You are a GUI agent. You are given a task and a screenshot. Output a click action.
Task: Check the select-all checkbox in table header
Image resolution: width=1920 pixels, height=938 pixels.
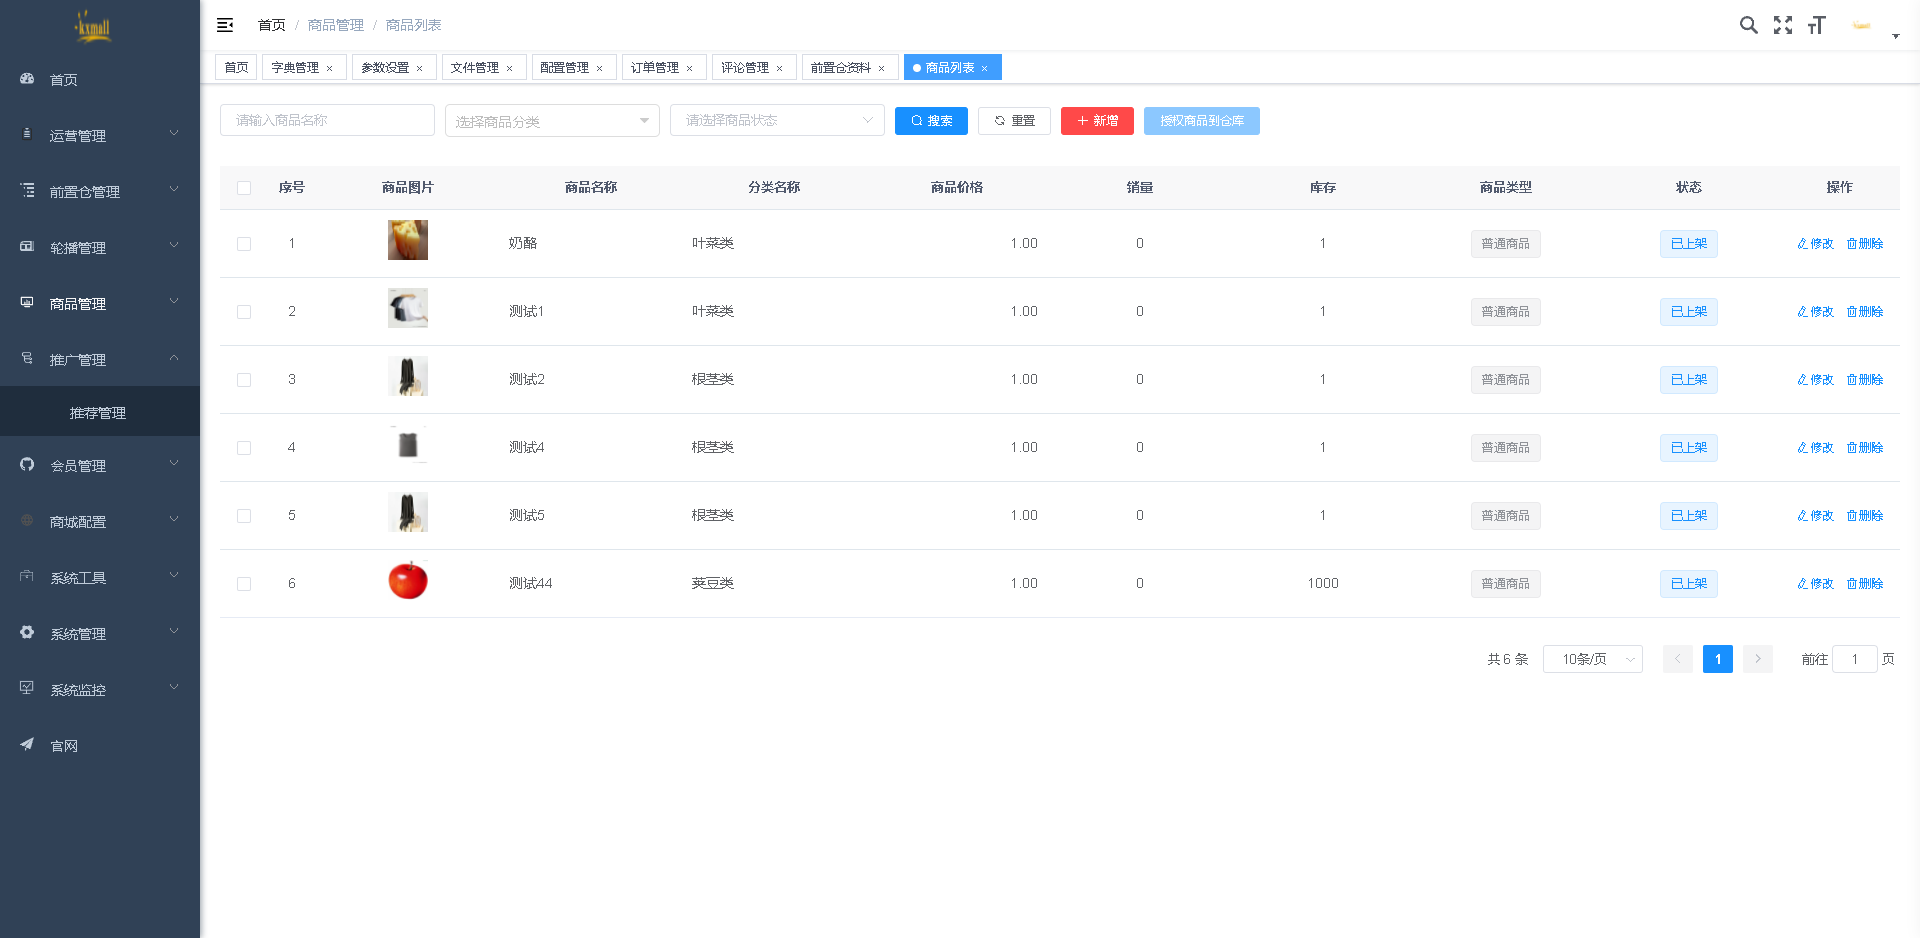244,188
